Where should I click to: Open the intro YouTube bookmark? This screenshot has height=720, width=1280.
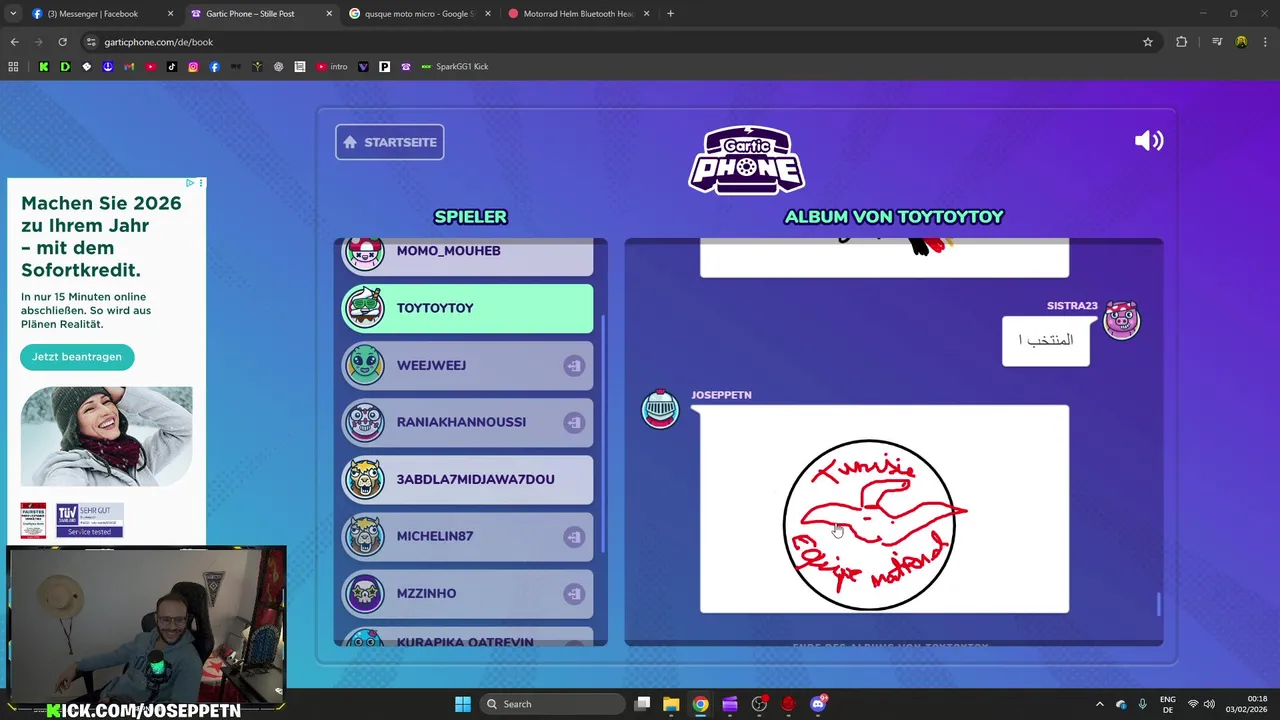pyautogui.click(x=332, y=67)
